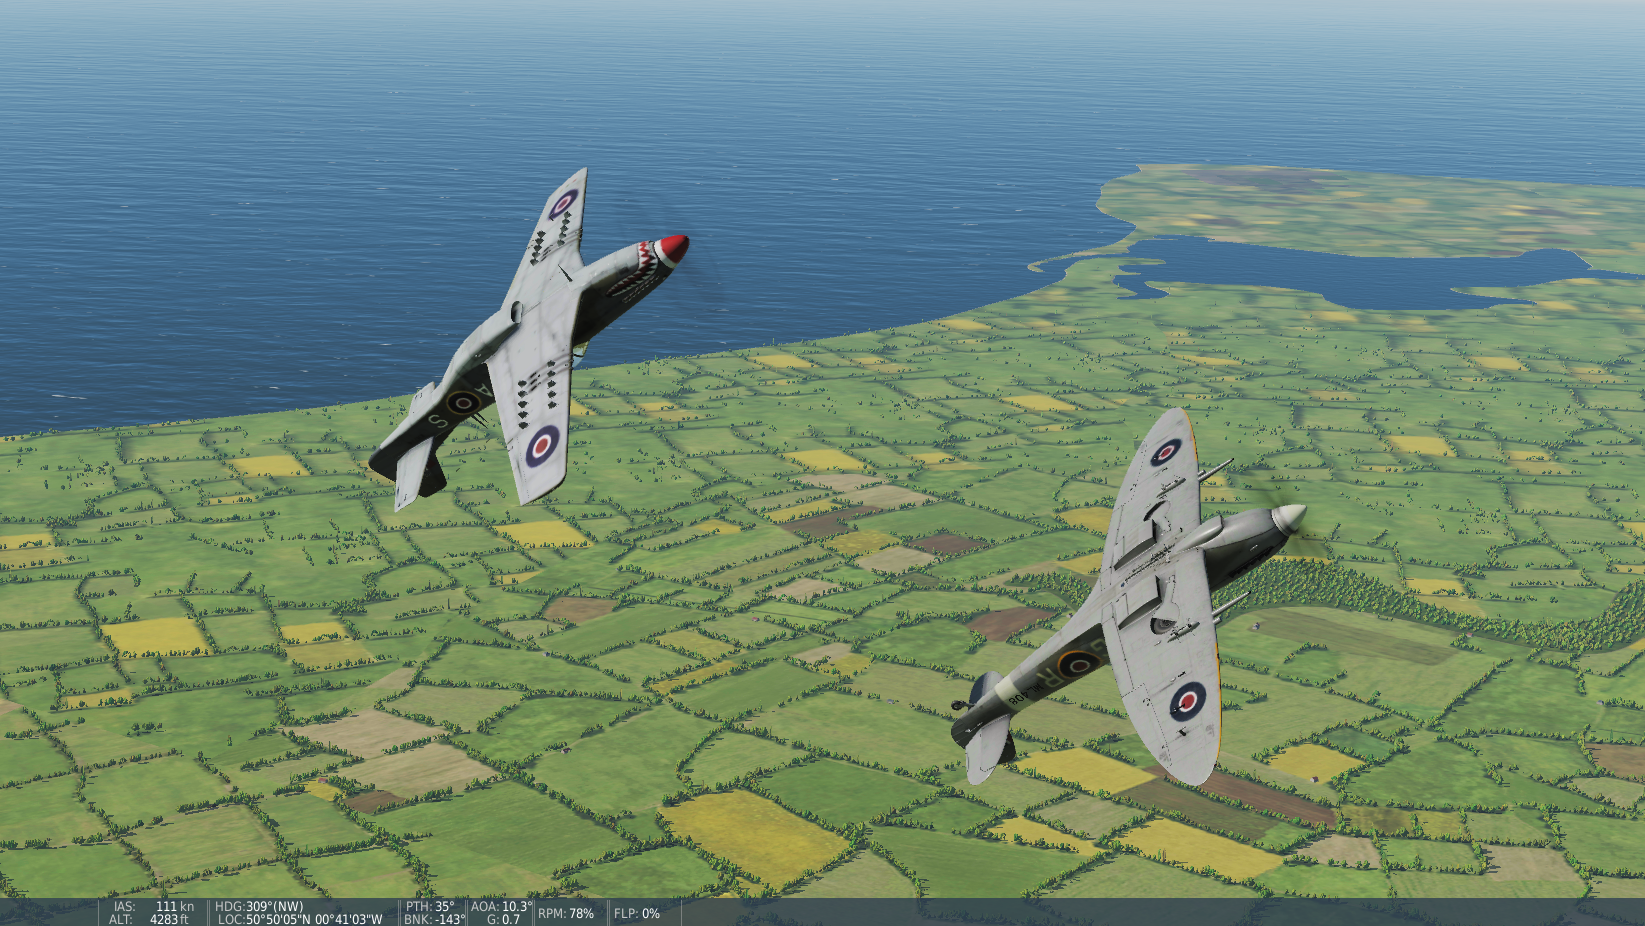Click the Mustang's fuselage roundel
Image resolution: width=1645 pixels, height=926 pixels.
[463, 403]
